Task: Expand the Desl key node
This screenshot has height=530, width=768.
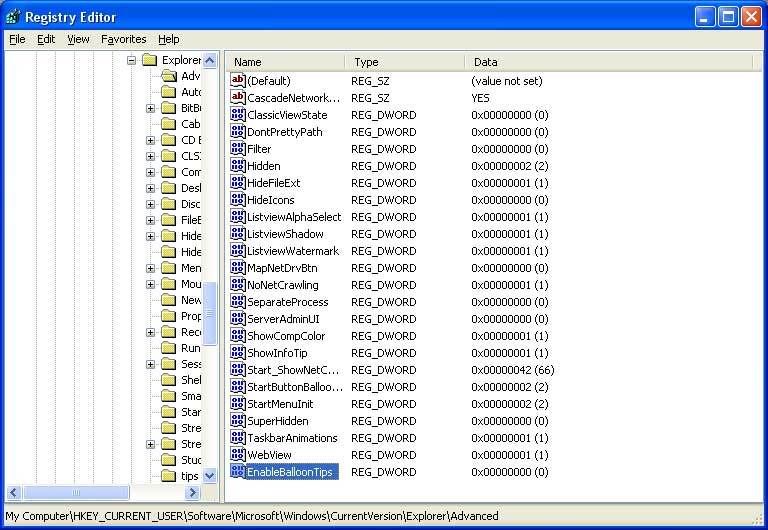Action: point(150,188)
